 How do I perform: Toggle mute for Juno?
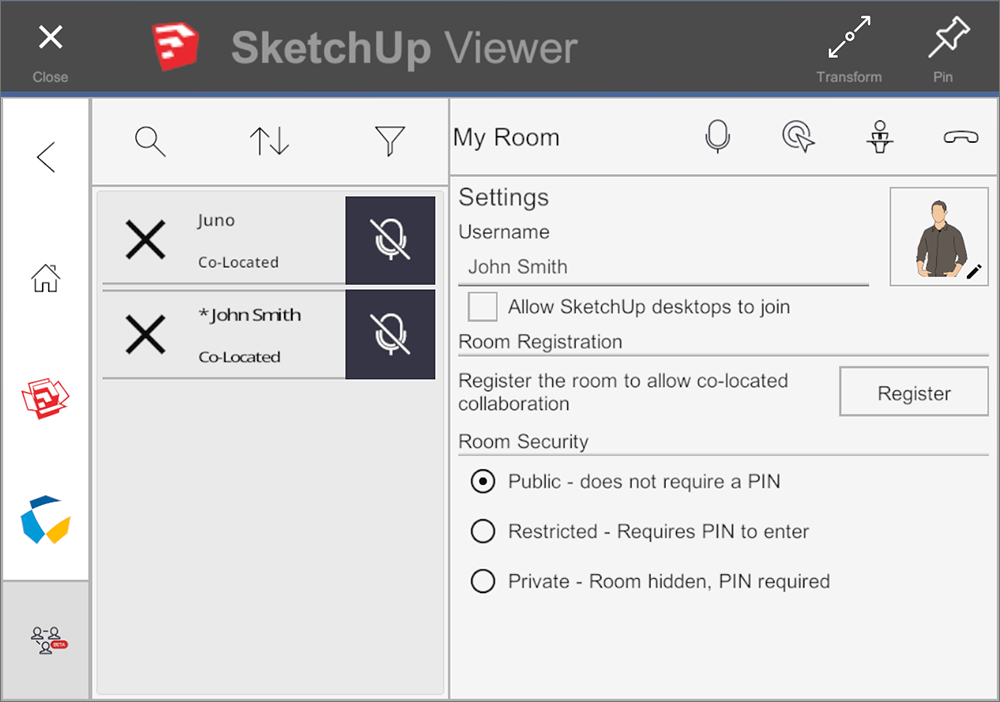390,240
